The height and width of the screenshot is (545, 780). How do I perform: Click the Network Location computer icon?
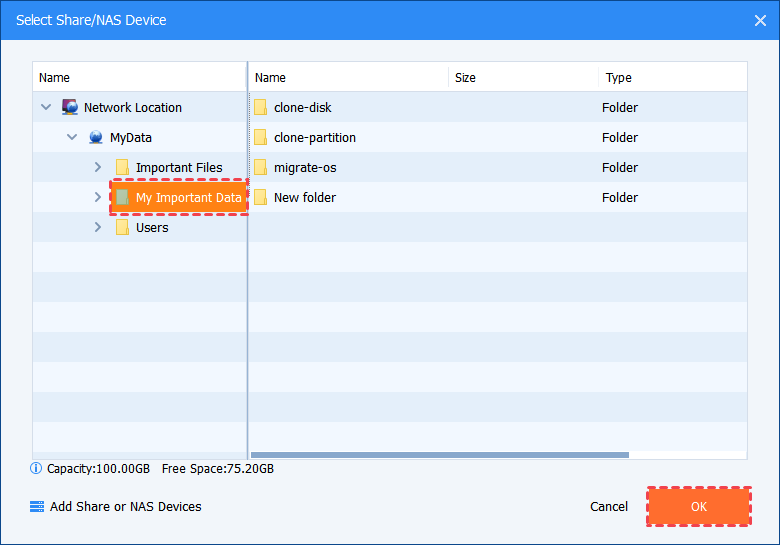click(70, 107)
